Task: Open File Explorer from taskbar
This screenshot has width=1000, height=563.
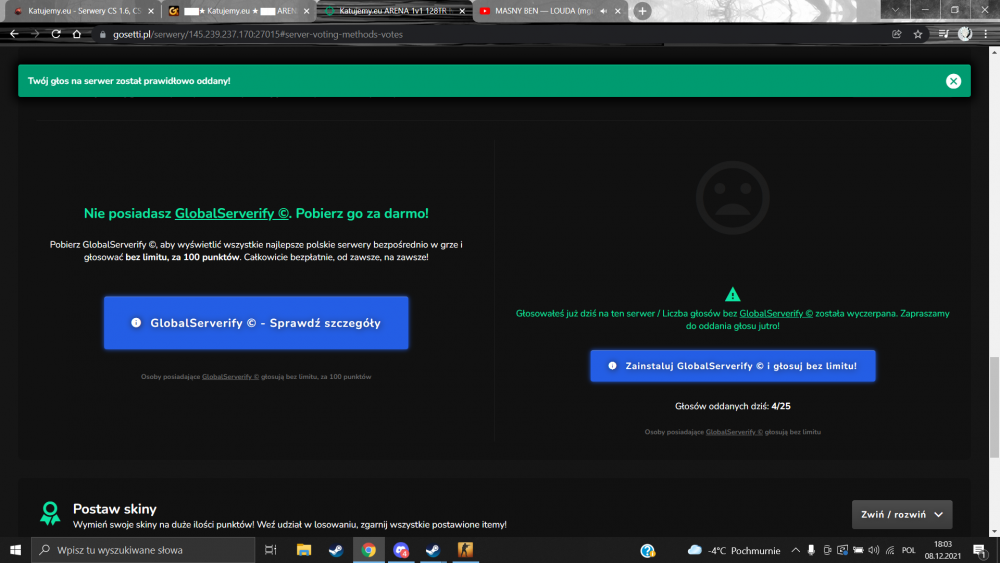Action: 304,550
